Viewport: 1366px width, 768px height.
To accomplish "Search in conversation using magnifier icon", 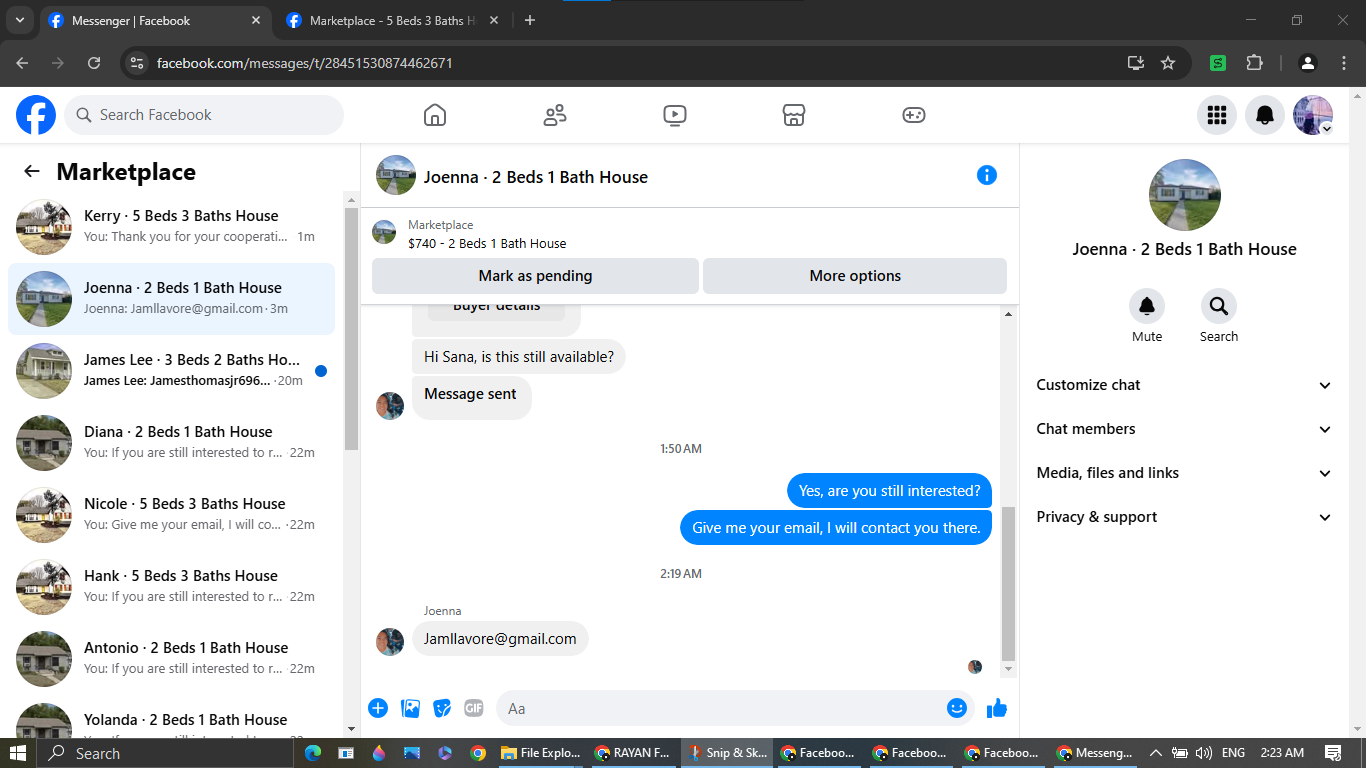I will [x=1219, y=306].
